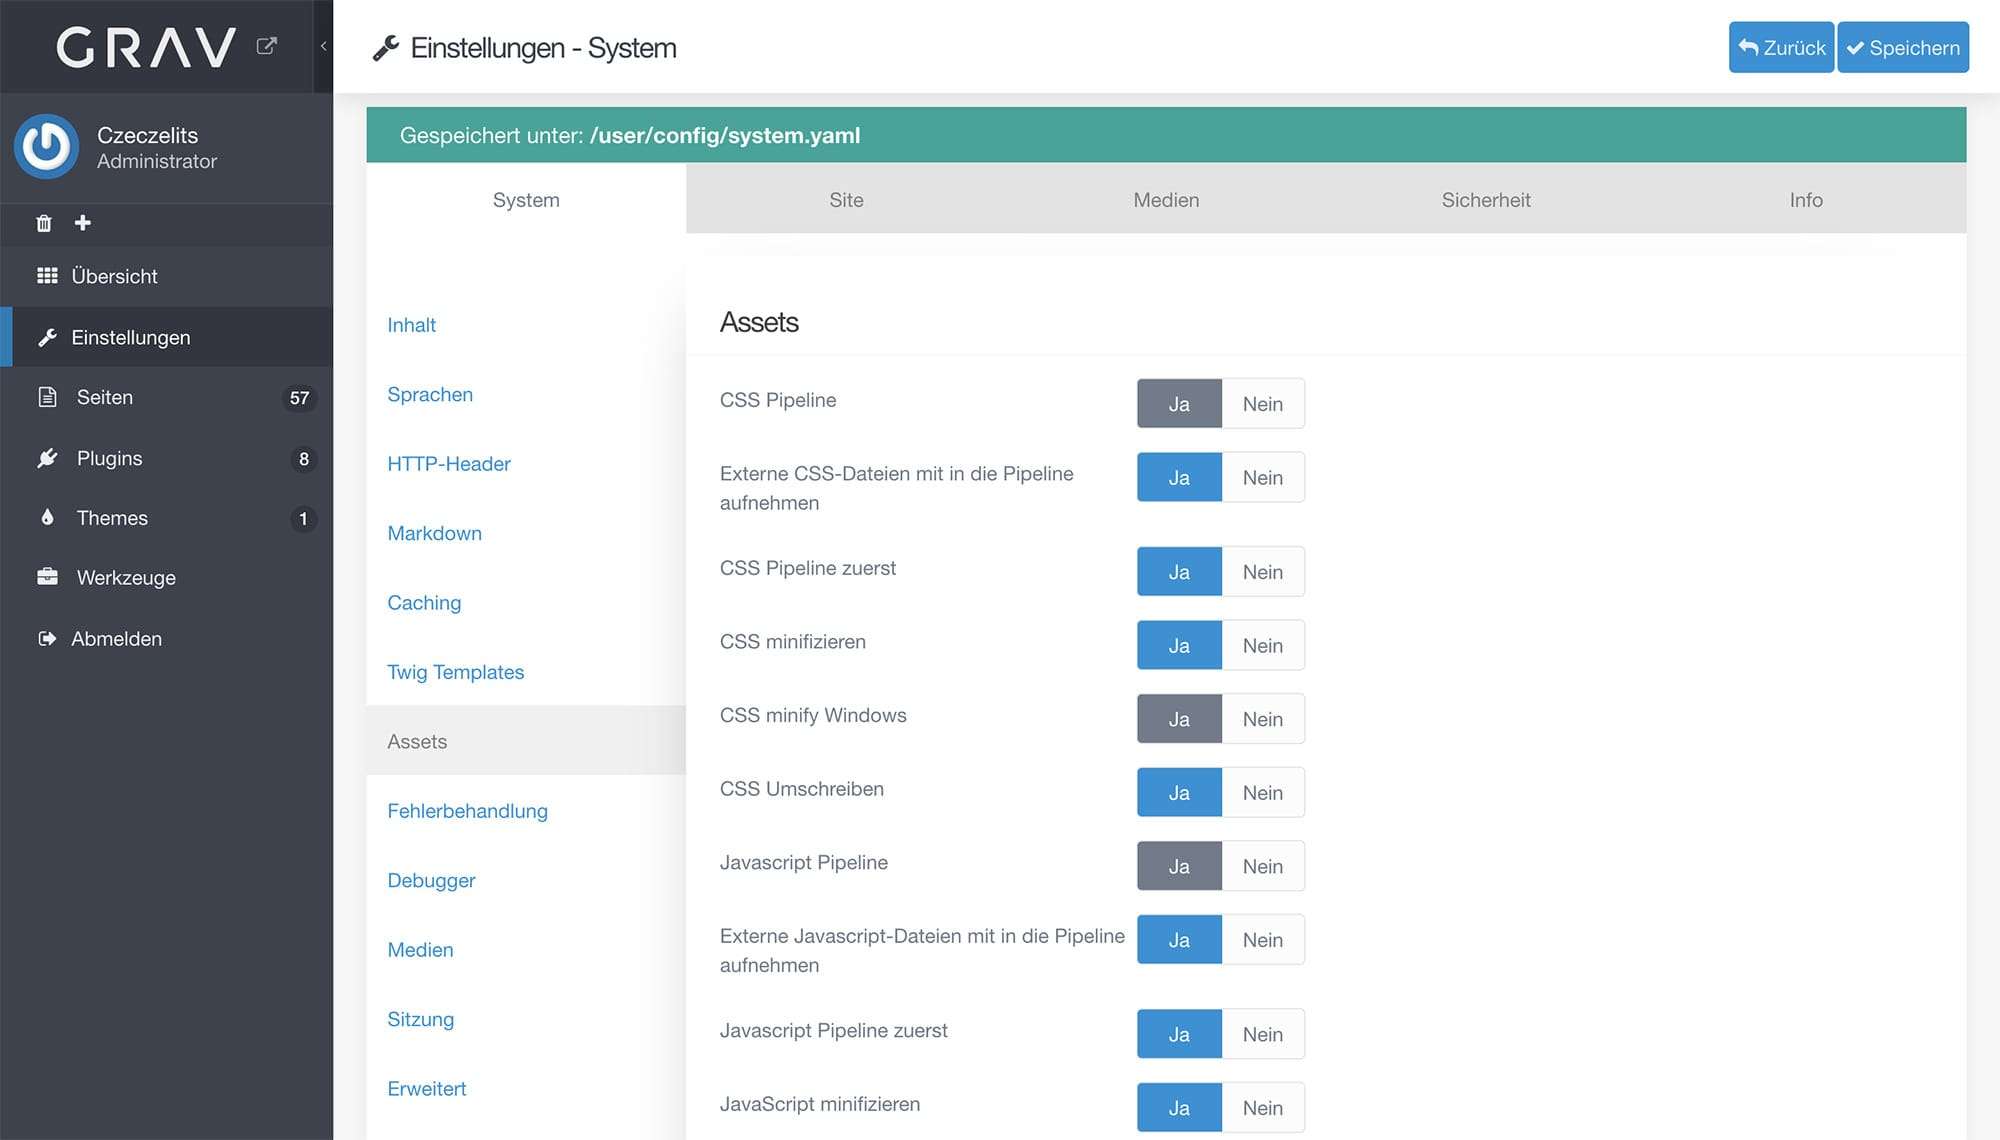The image size is (2000, 1140).
Task: Choose Nein for CSS Umschreiben
Action: click(1262, 793)
